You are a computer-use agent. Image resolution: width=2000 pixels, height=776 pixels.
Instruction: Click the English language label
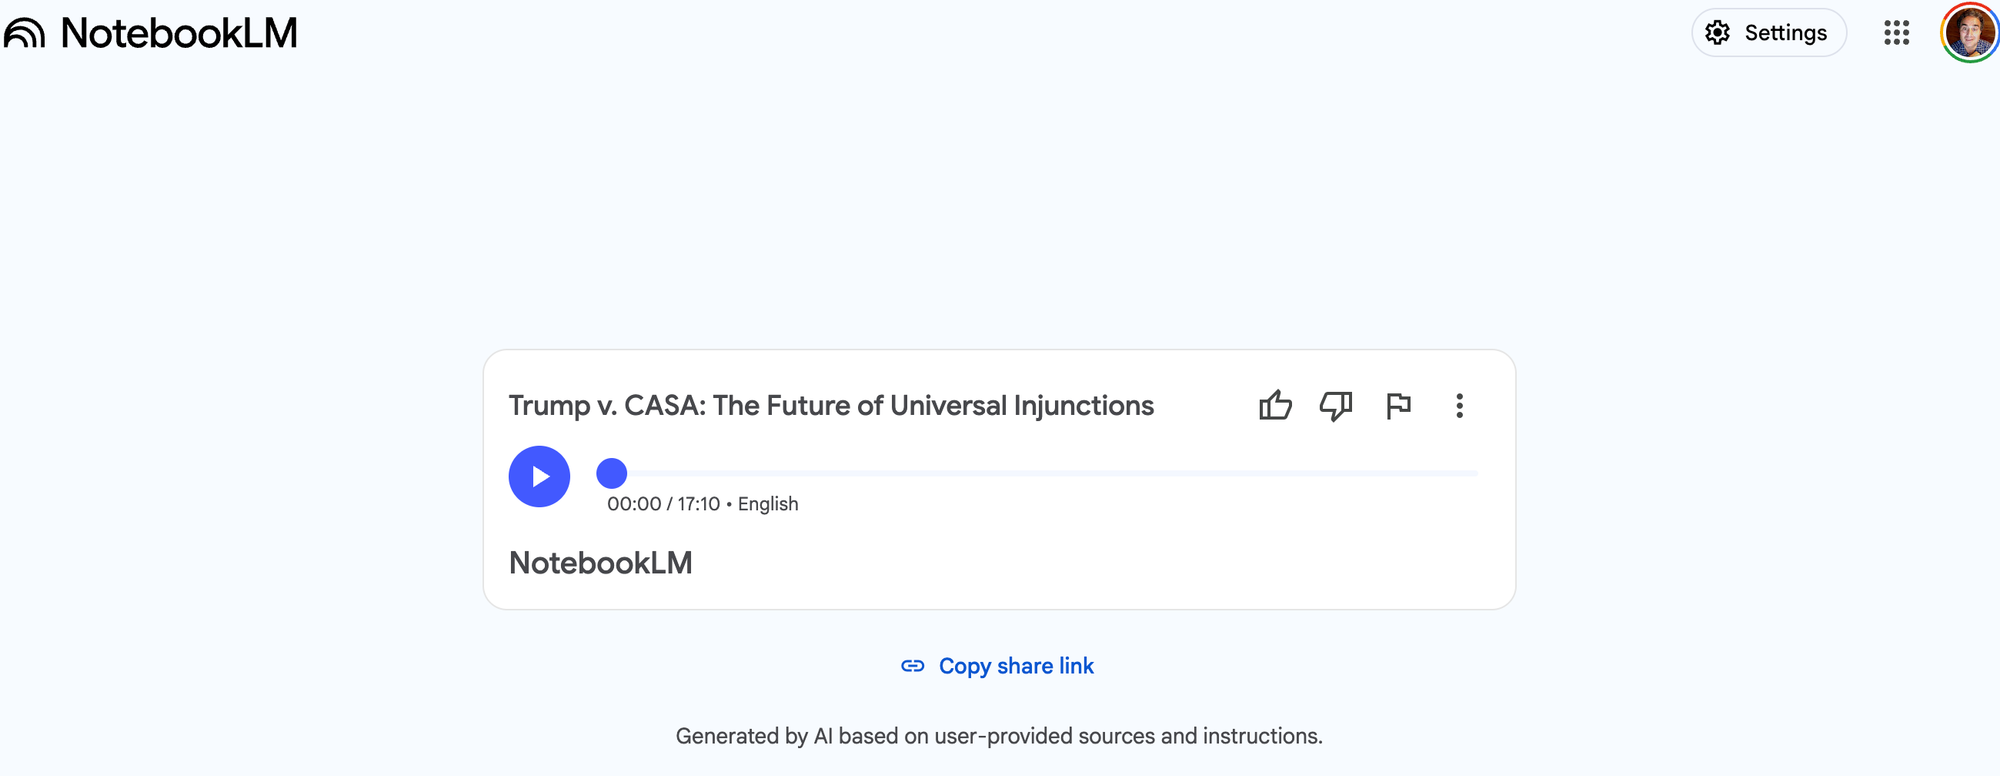(x=768, y=504)
